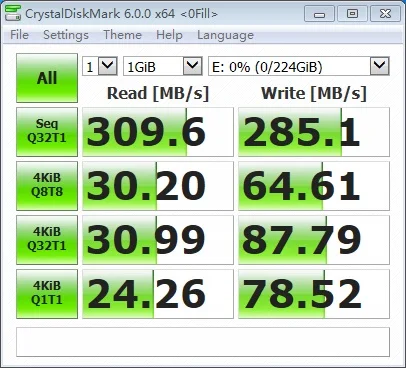
Task: Open the File menu
Action: click(19, 35)
